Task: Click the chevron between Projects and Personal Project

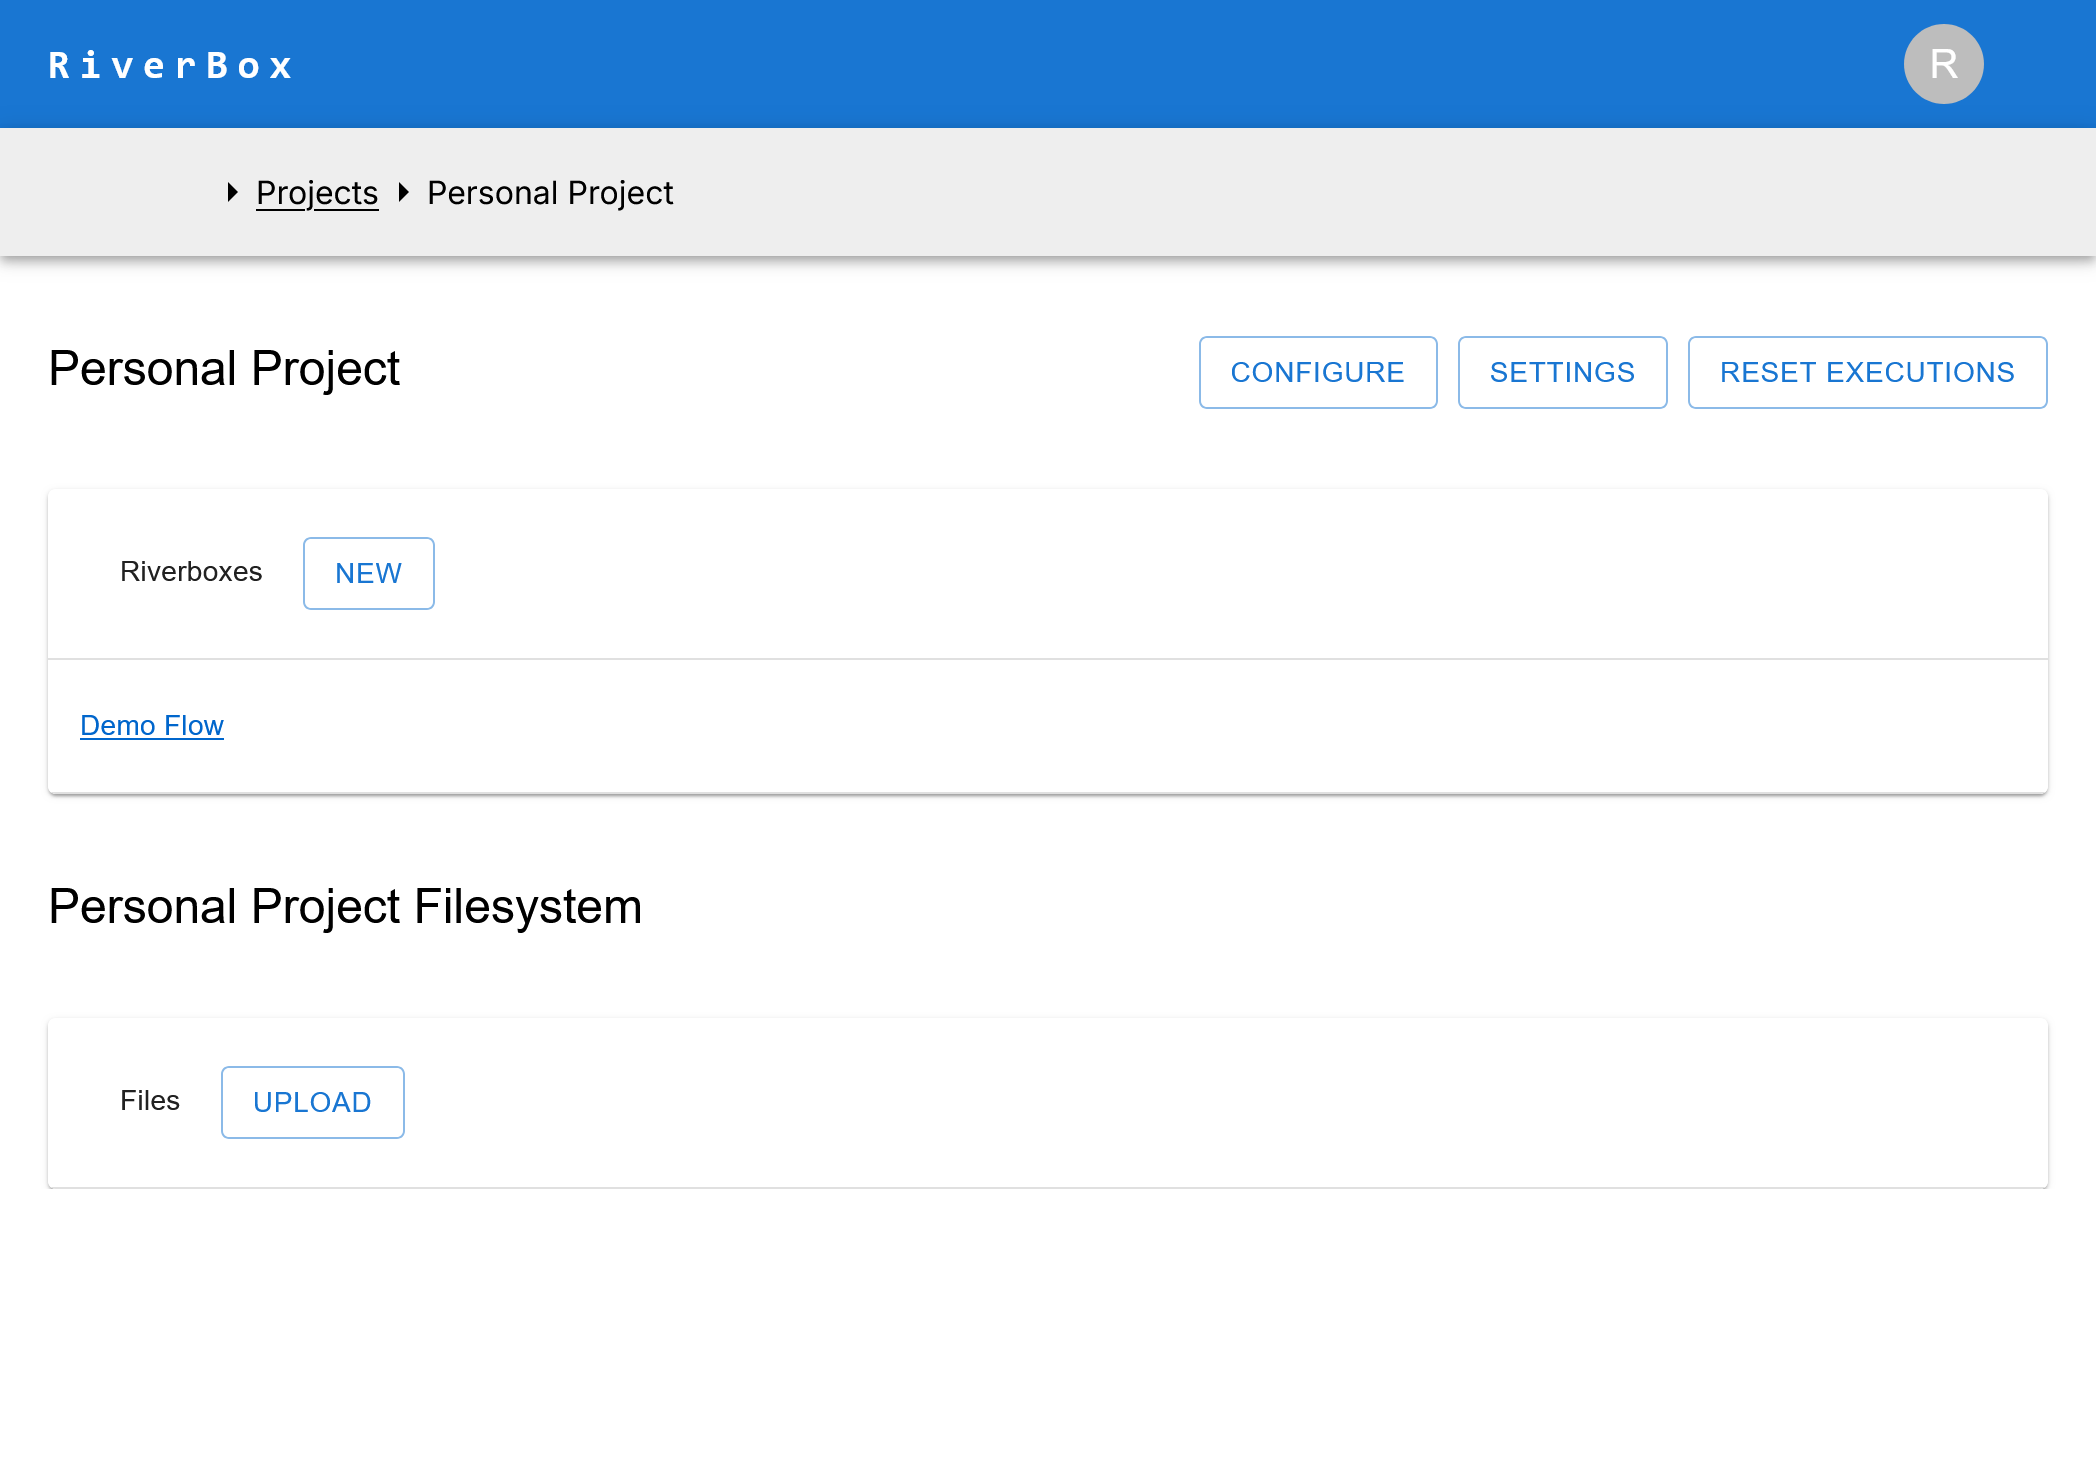Action: pyautogui.click(x=403, y=192)
